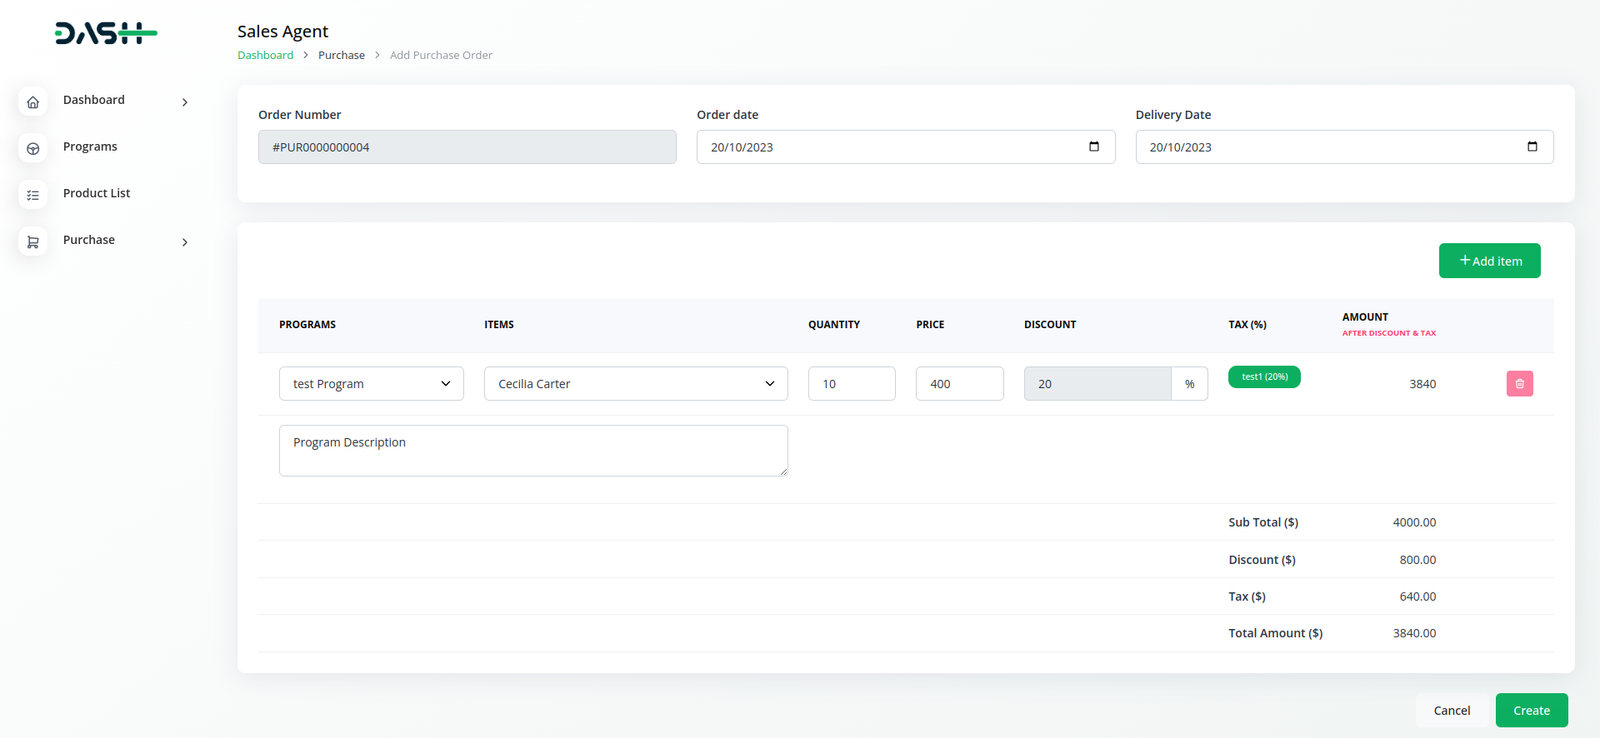Expand the Dashboard sidebar chevron
The width and height of the screenshot is (1600, 738).
coord(185,102)
